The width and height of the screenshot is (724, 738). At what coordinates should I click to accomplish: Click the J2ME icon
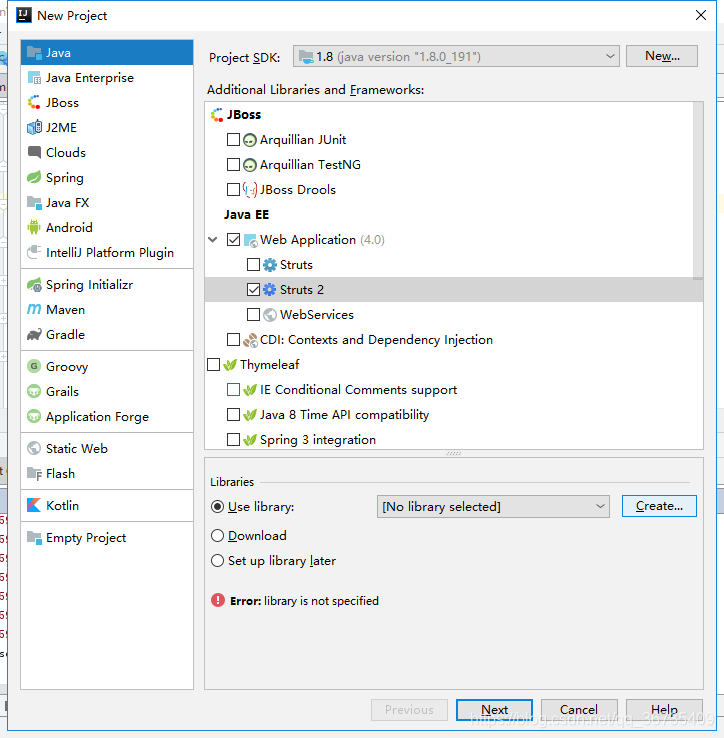34,128
